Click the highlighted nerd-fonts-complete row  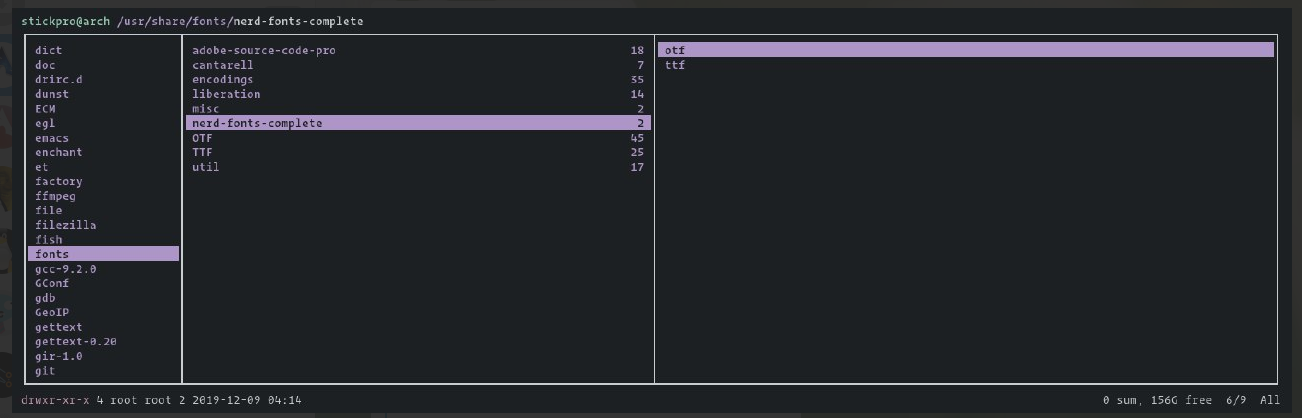tap(418, 123)
